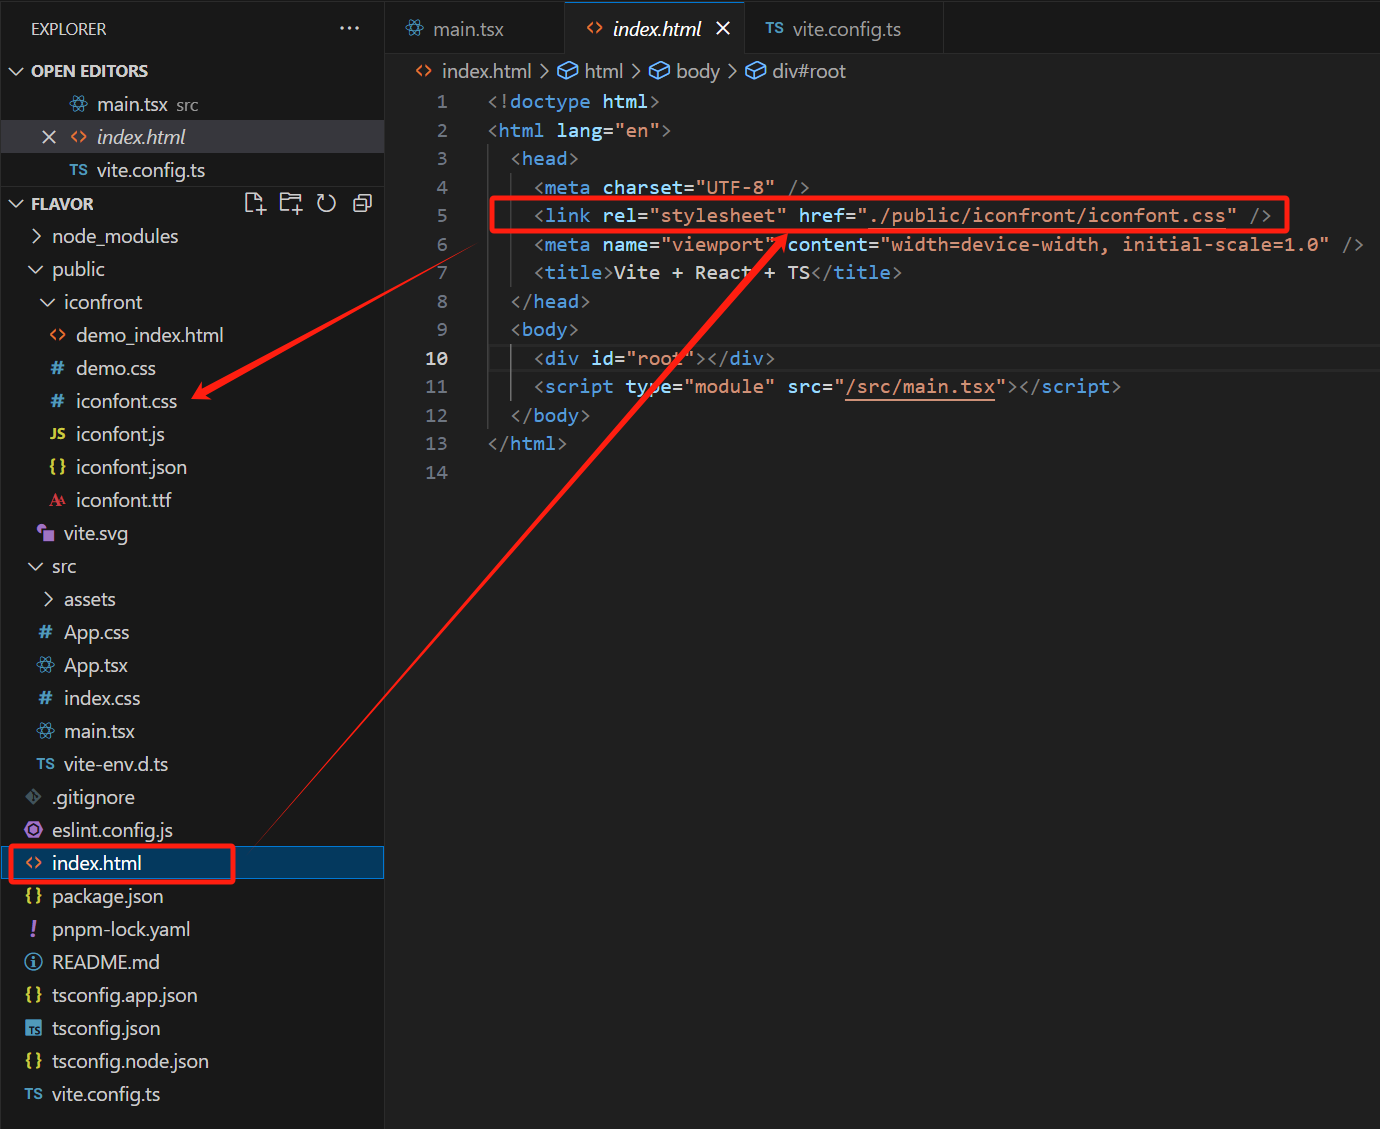Follow the /src/main.tsx script link
The image size is (1380, 1129).
[x=920, y=387]
